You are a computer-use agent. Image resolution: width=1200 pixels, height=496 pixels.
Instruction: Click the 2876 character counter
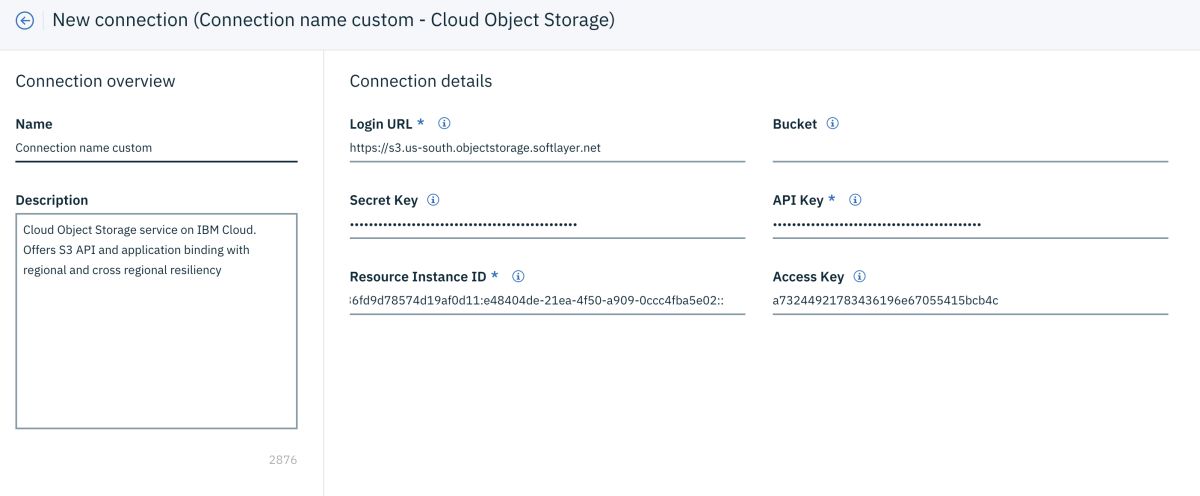pyautogui.click(x=283, y=460)
